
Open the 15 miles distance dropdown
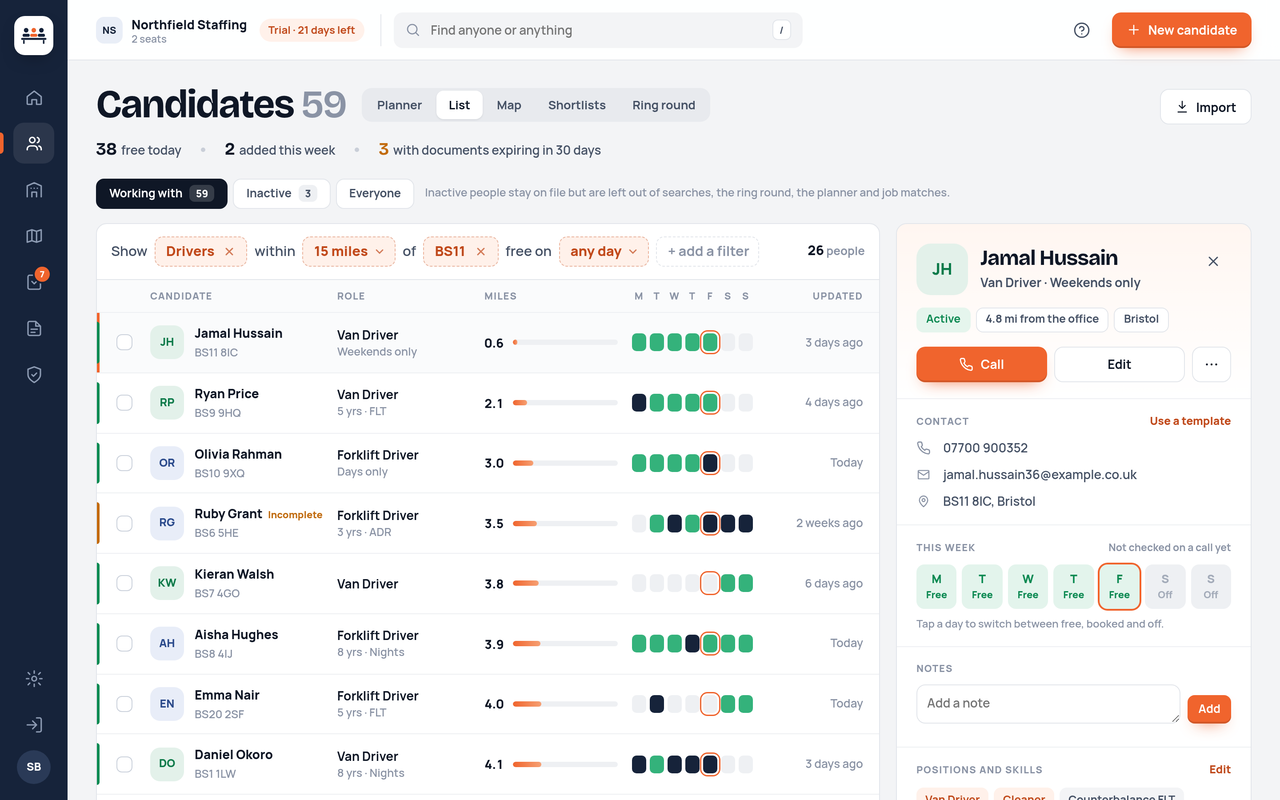pos(349,252)
